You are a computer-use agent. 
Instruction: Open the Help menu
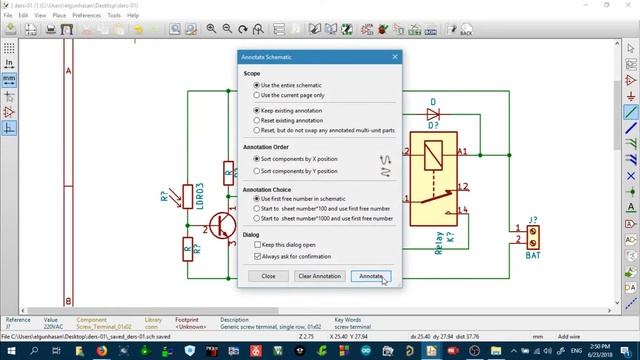[x=133, y=16]
